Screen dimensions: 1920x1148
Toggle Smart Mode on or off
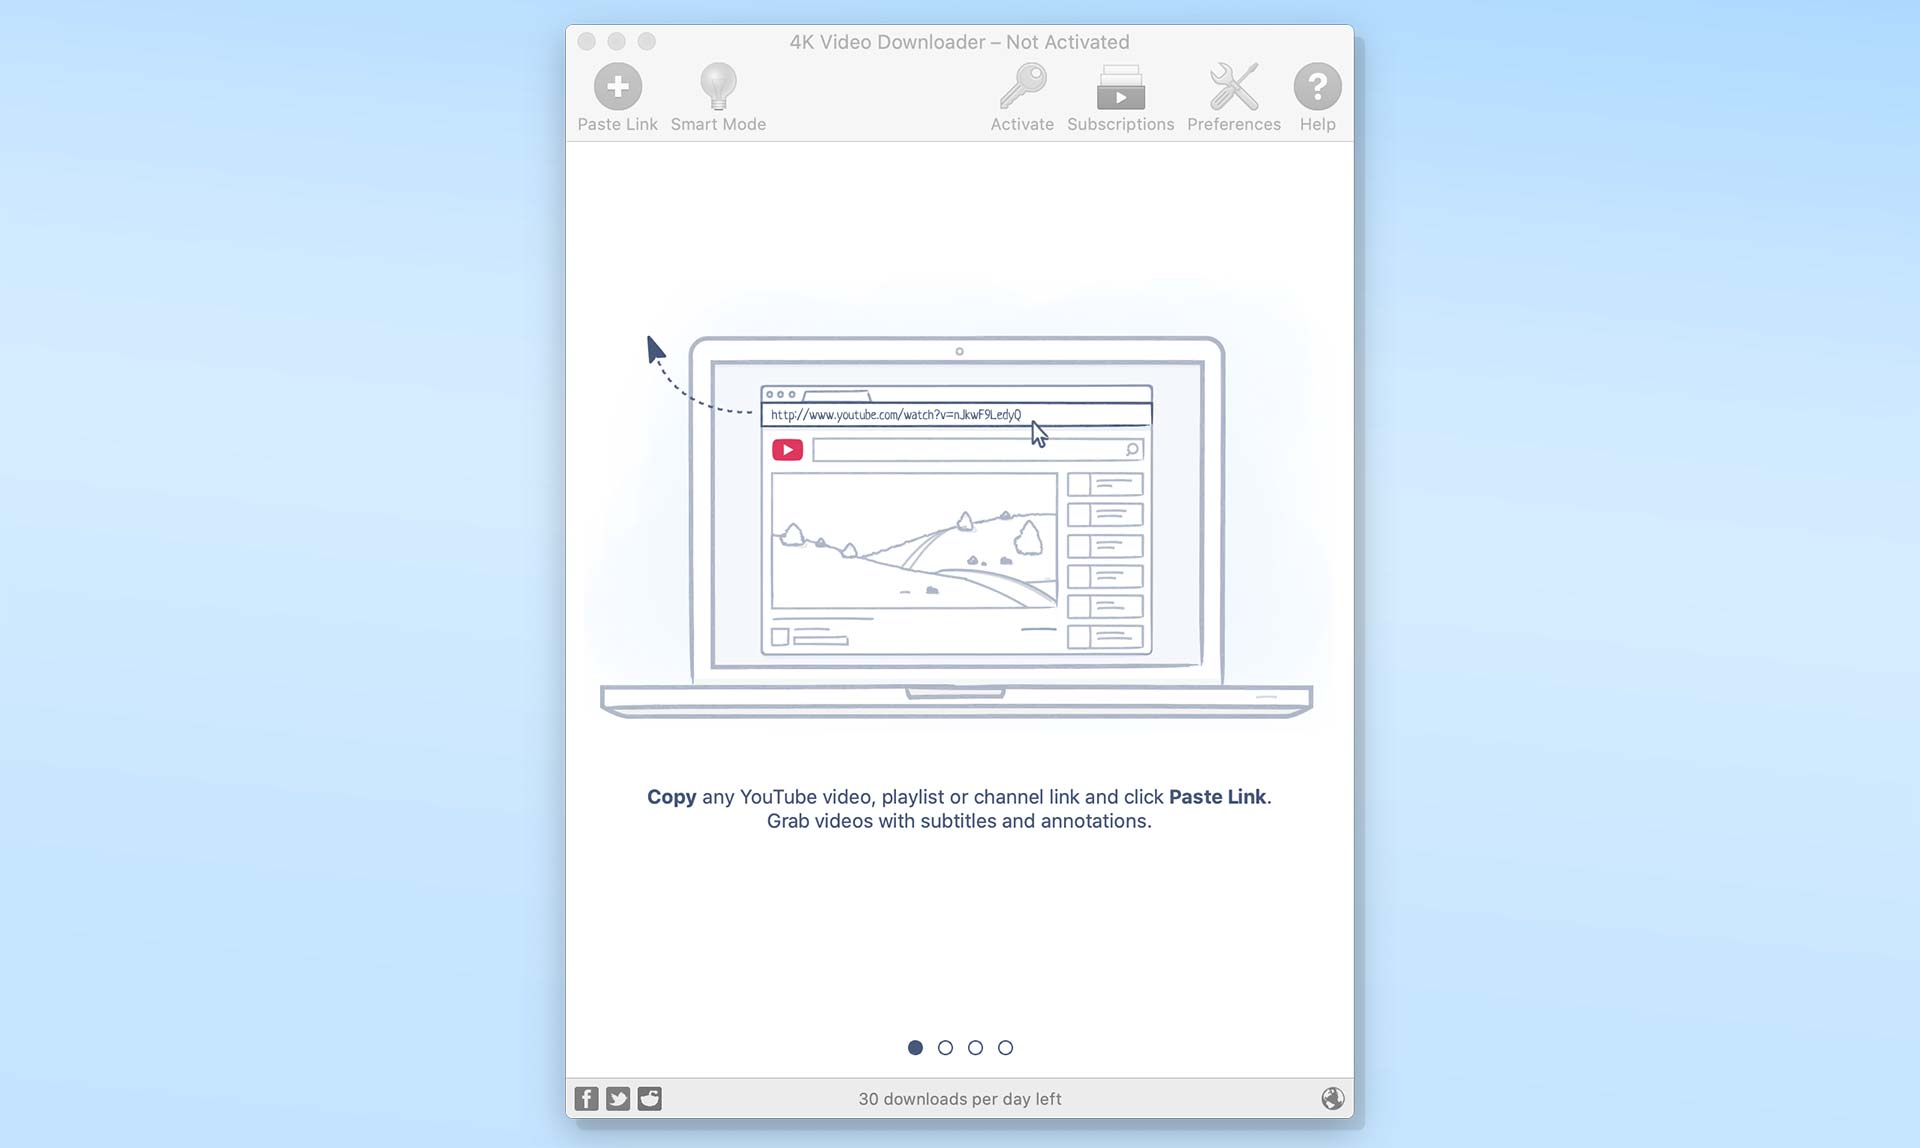tap(717, 98)
